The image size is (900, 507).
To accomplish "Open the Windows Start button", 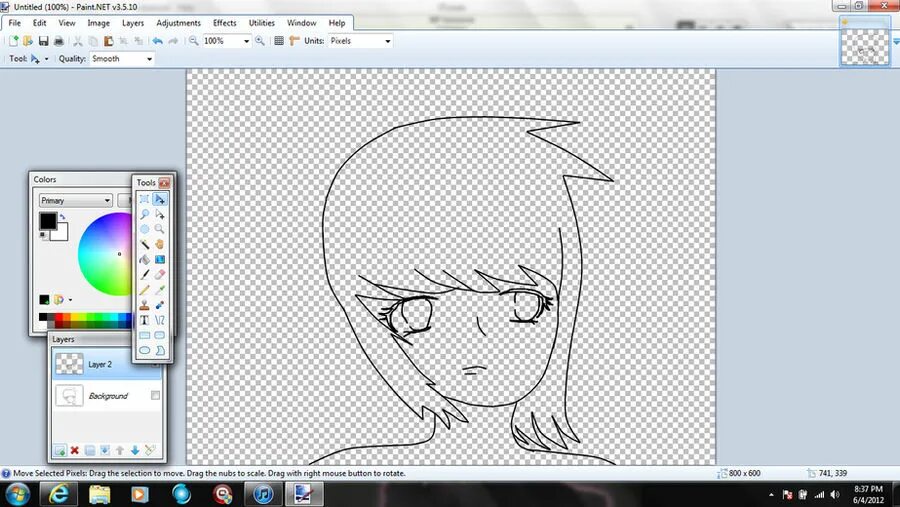I will [18, 494].
